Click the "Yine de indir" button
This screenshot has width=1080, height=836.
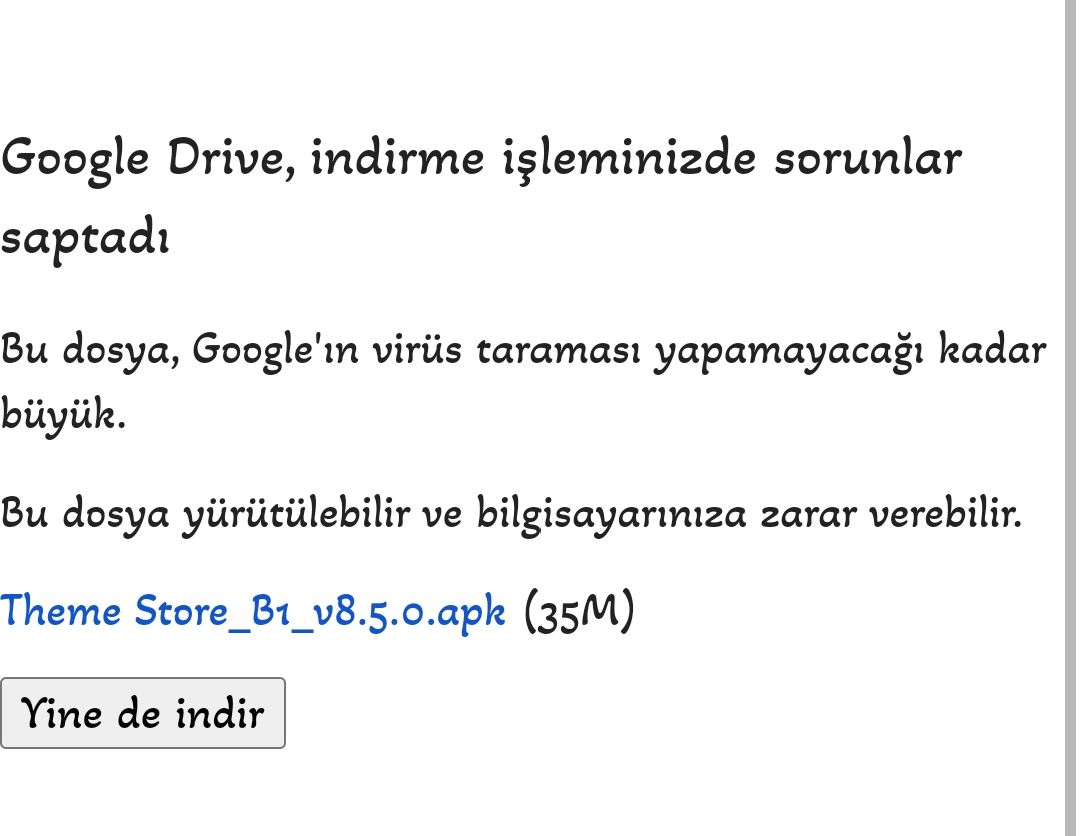pyautogui.click(x=143, y=713)
